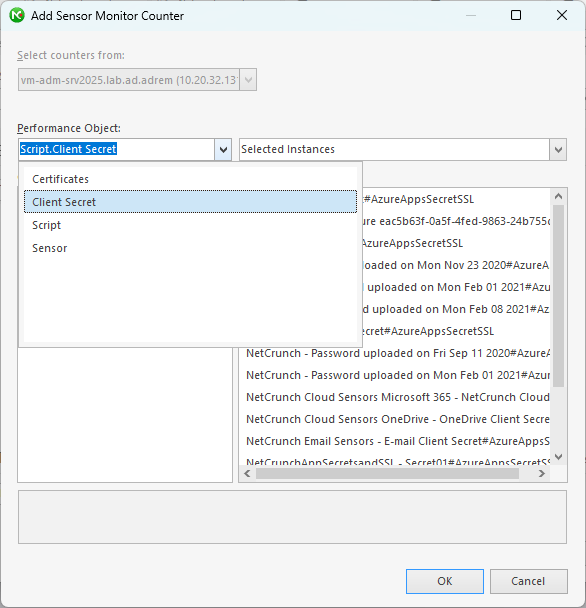Select instance 'uploaded on Mon Nov 23 2020'

[456, 265]
